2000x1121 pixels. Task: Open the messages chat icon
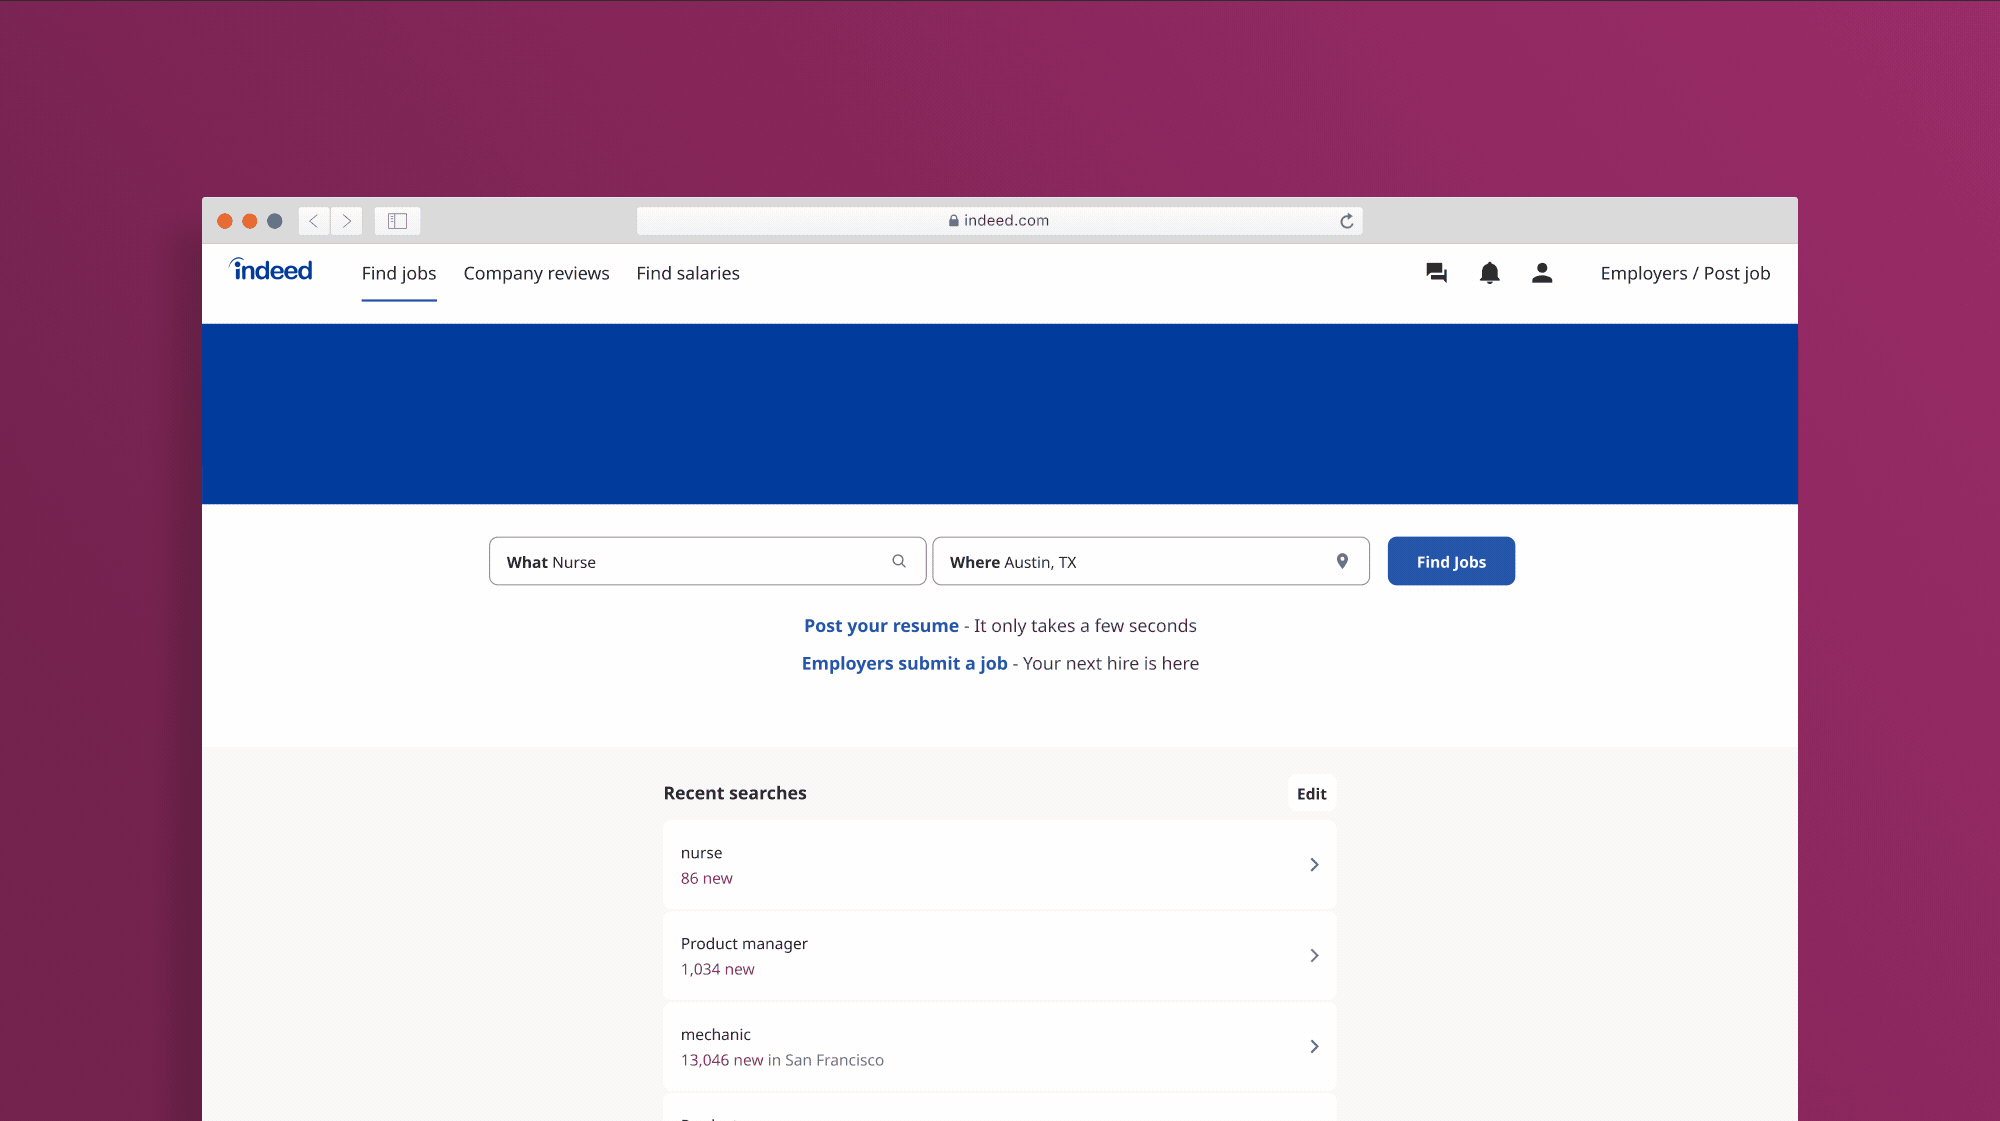[1436, 273]
